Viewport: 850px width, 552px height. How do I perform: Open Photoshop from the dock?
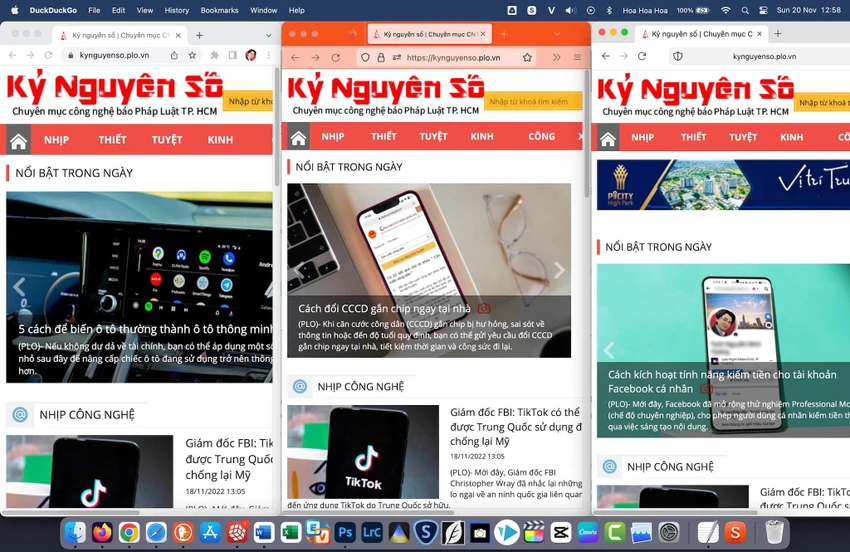click(x=345, y=532)
